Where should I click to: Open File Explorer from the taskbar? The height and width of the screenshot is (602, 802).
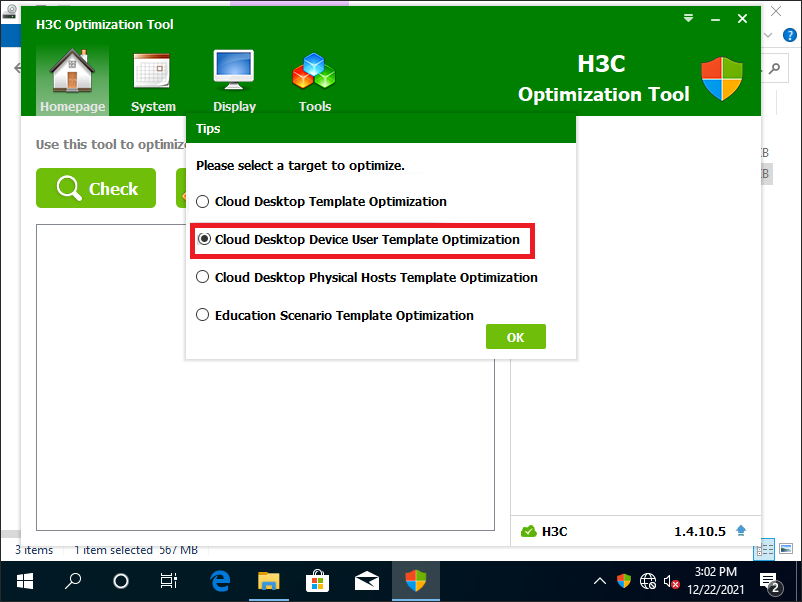coord(269,581)
